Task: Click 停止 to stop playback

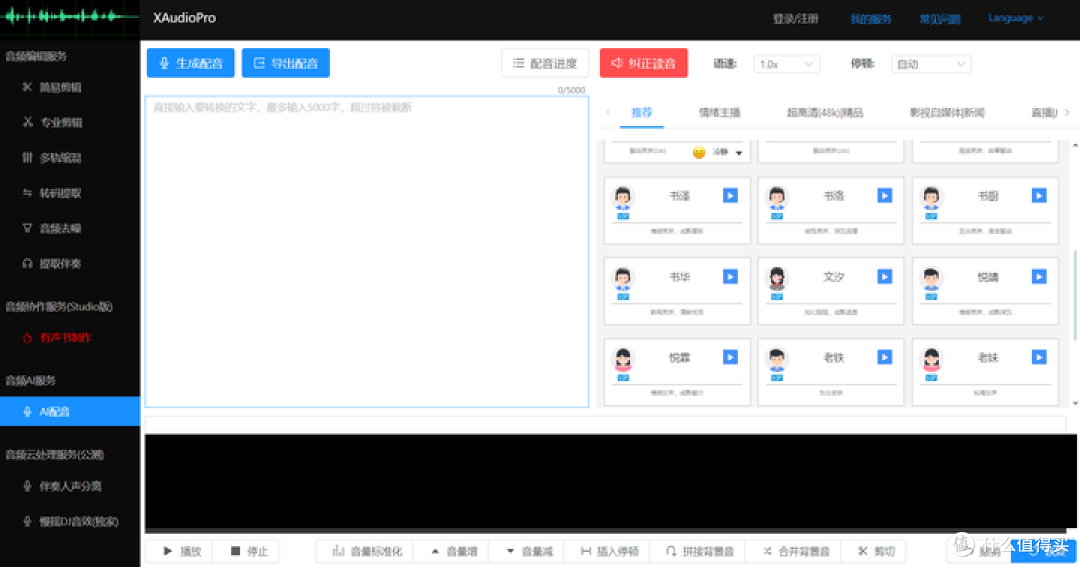Action: click(x=247, y=551)
